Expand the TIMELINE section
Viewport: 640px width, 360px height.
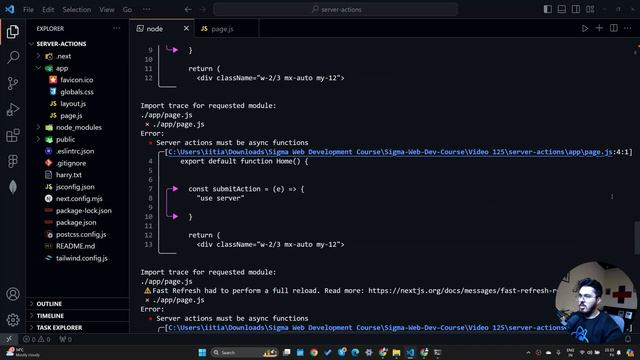(78, 316)
